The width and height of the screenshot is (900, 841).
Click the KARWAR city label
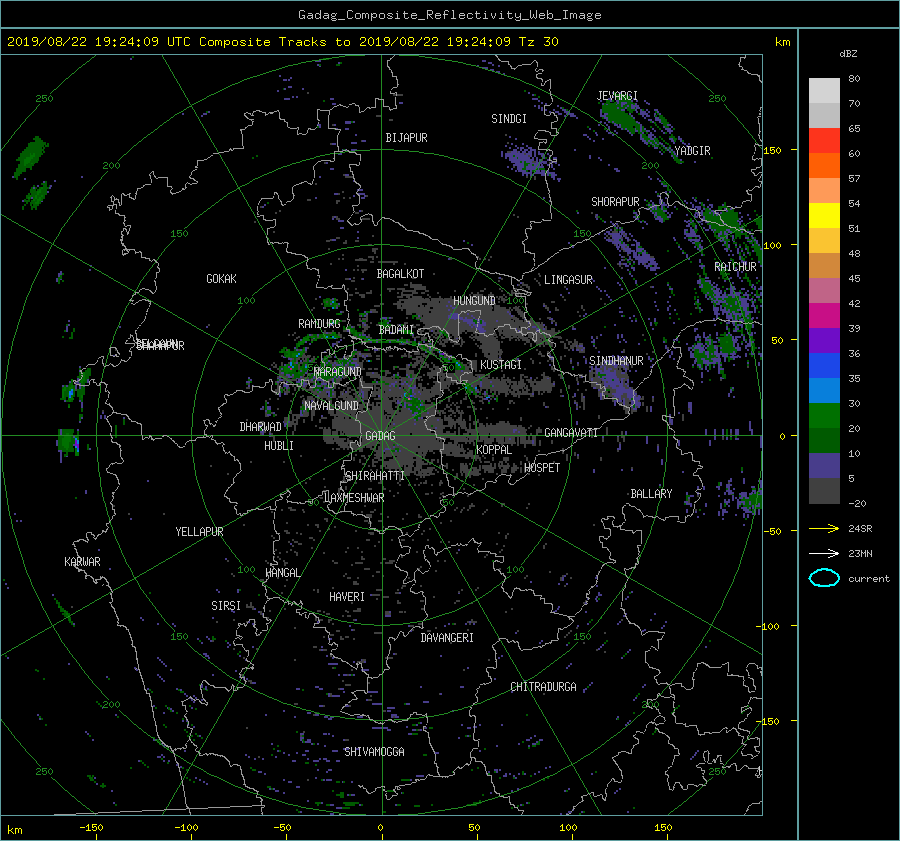(82, 561)
